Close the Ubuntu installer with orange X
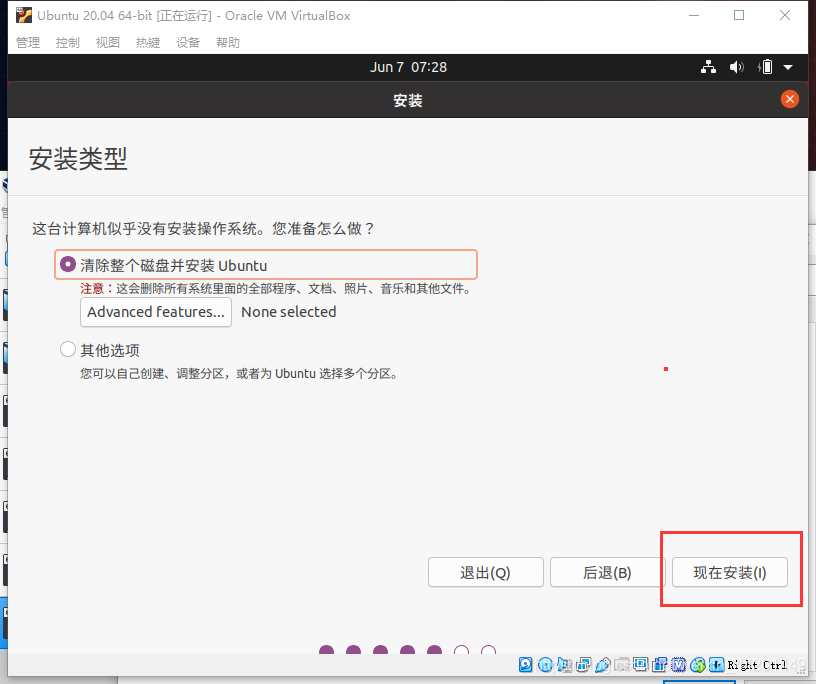This screenshot has height=684, width=816. coord(789,99)
